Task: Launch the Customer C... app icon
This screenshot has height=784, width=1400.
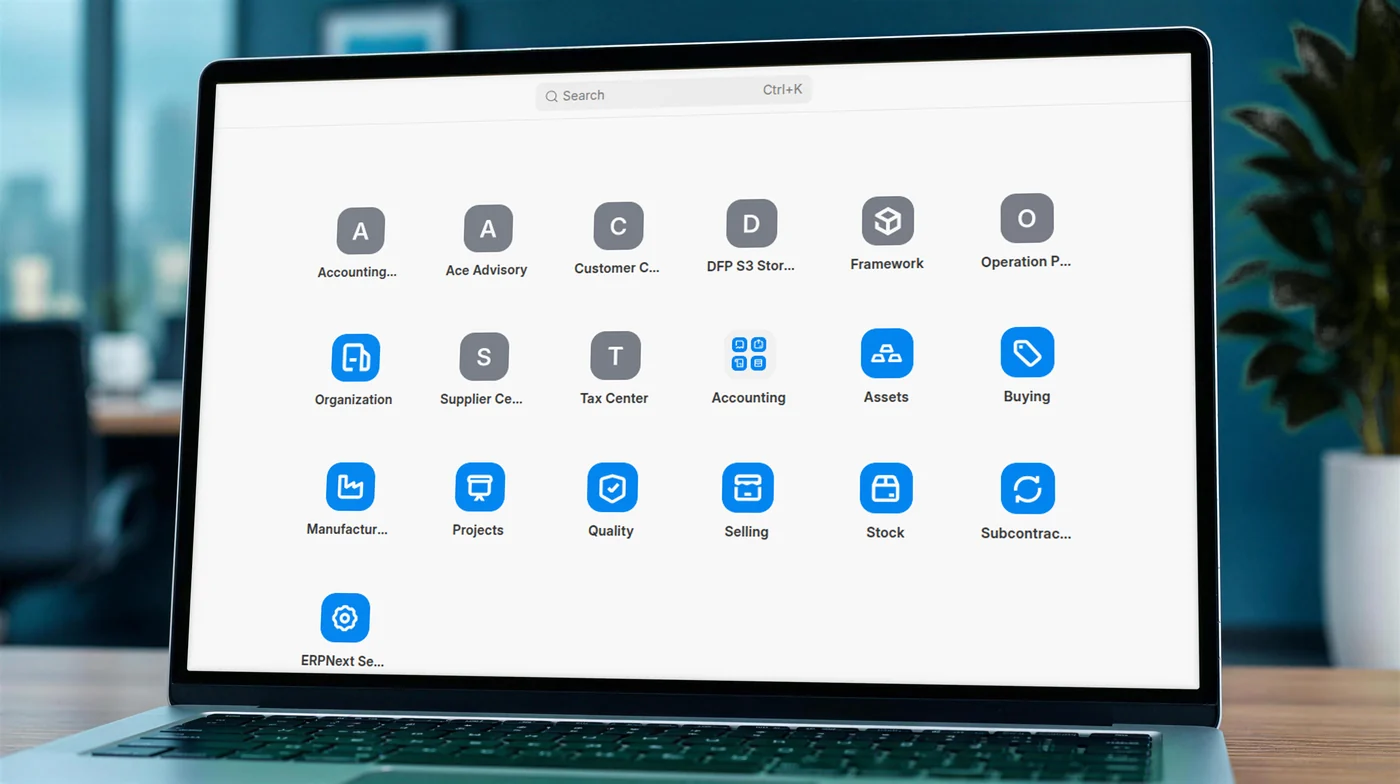Action: 618,226
